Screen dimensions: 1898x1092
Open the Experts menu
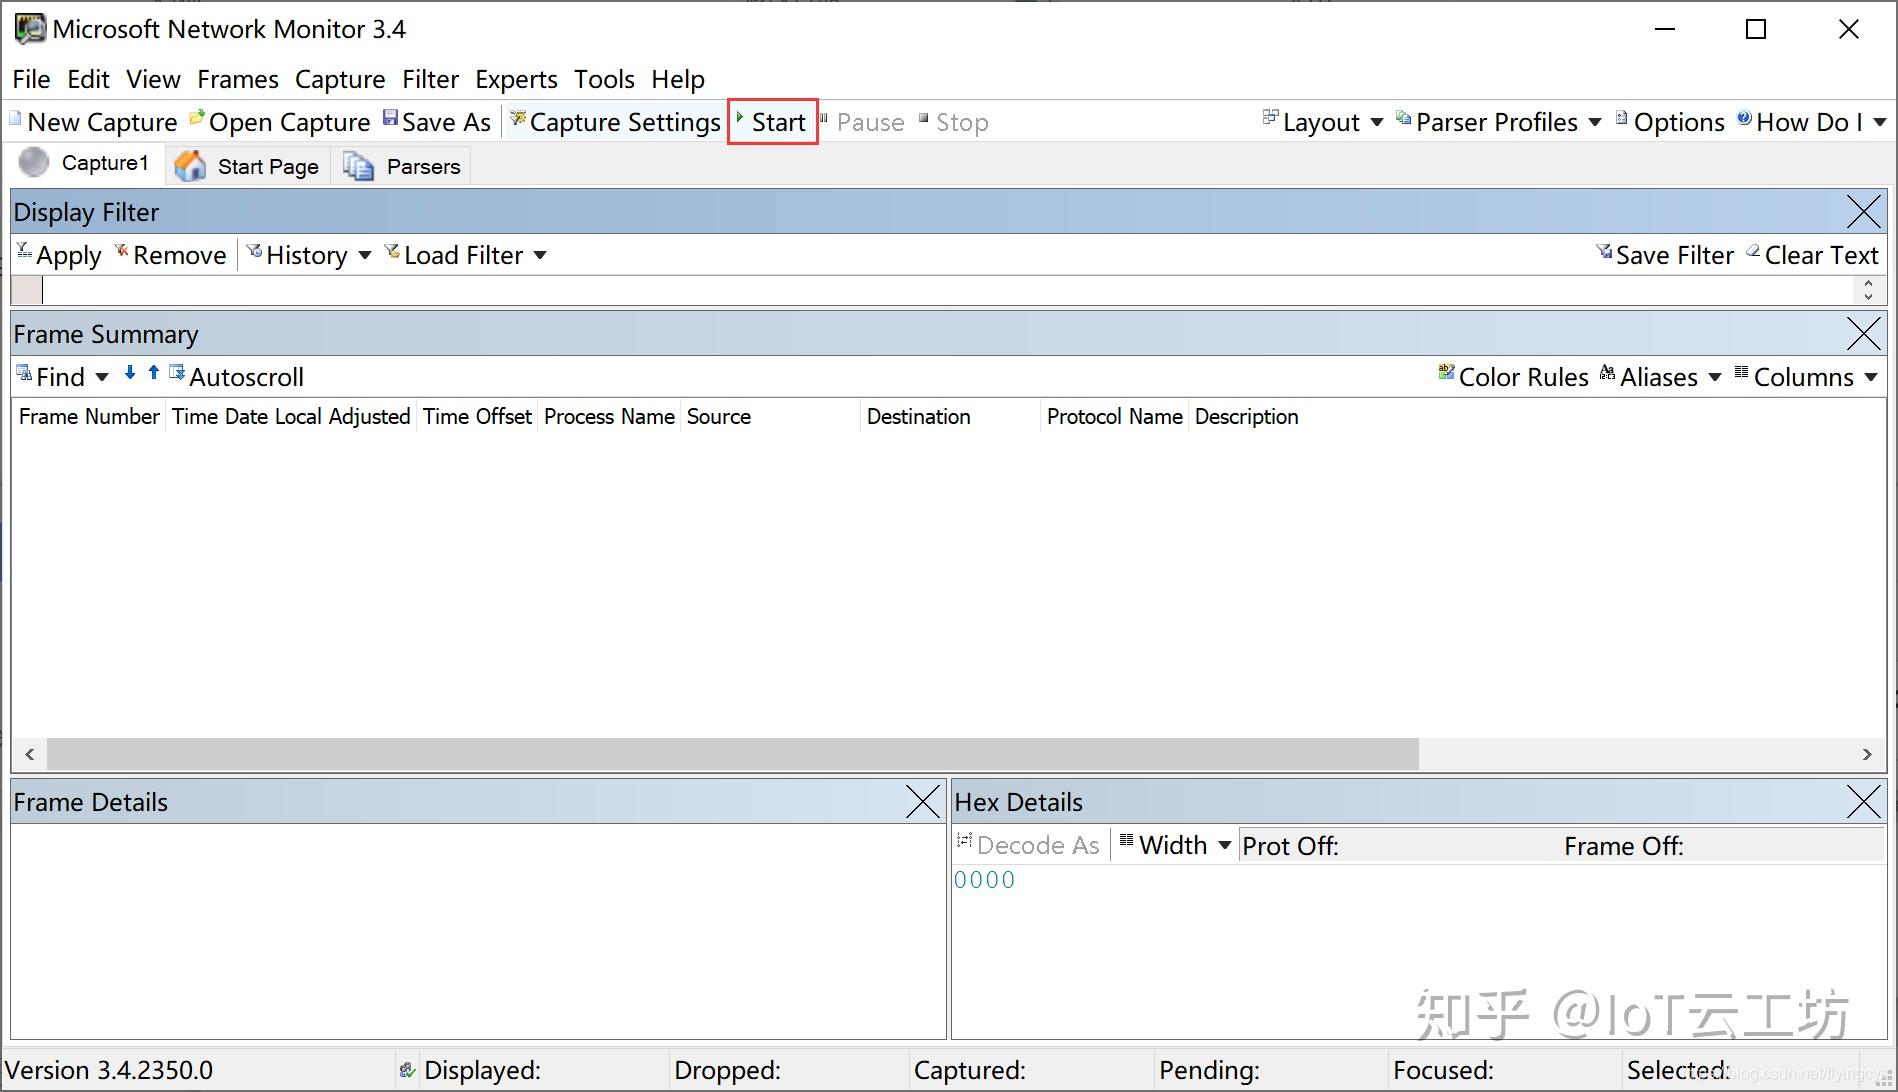[x=516, y=79]
